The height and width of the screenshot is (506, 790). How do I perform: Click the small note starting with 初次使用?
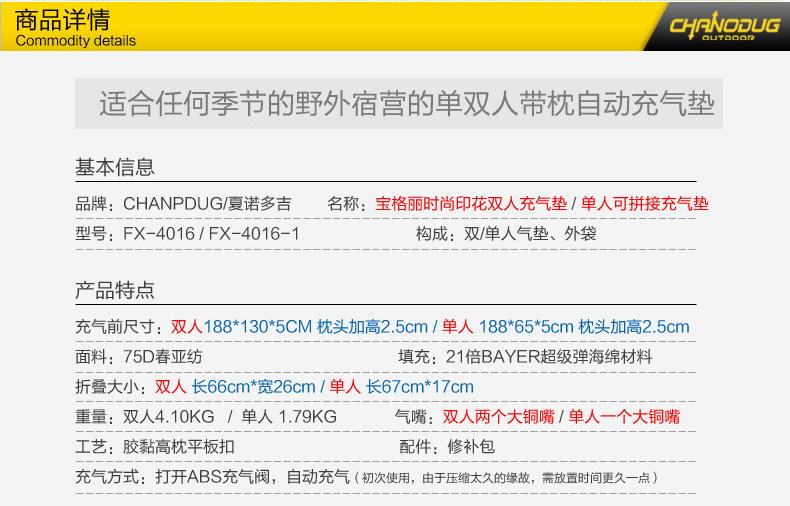(x=506, y=478)
